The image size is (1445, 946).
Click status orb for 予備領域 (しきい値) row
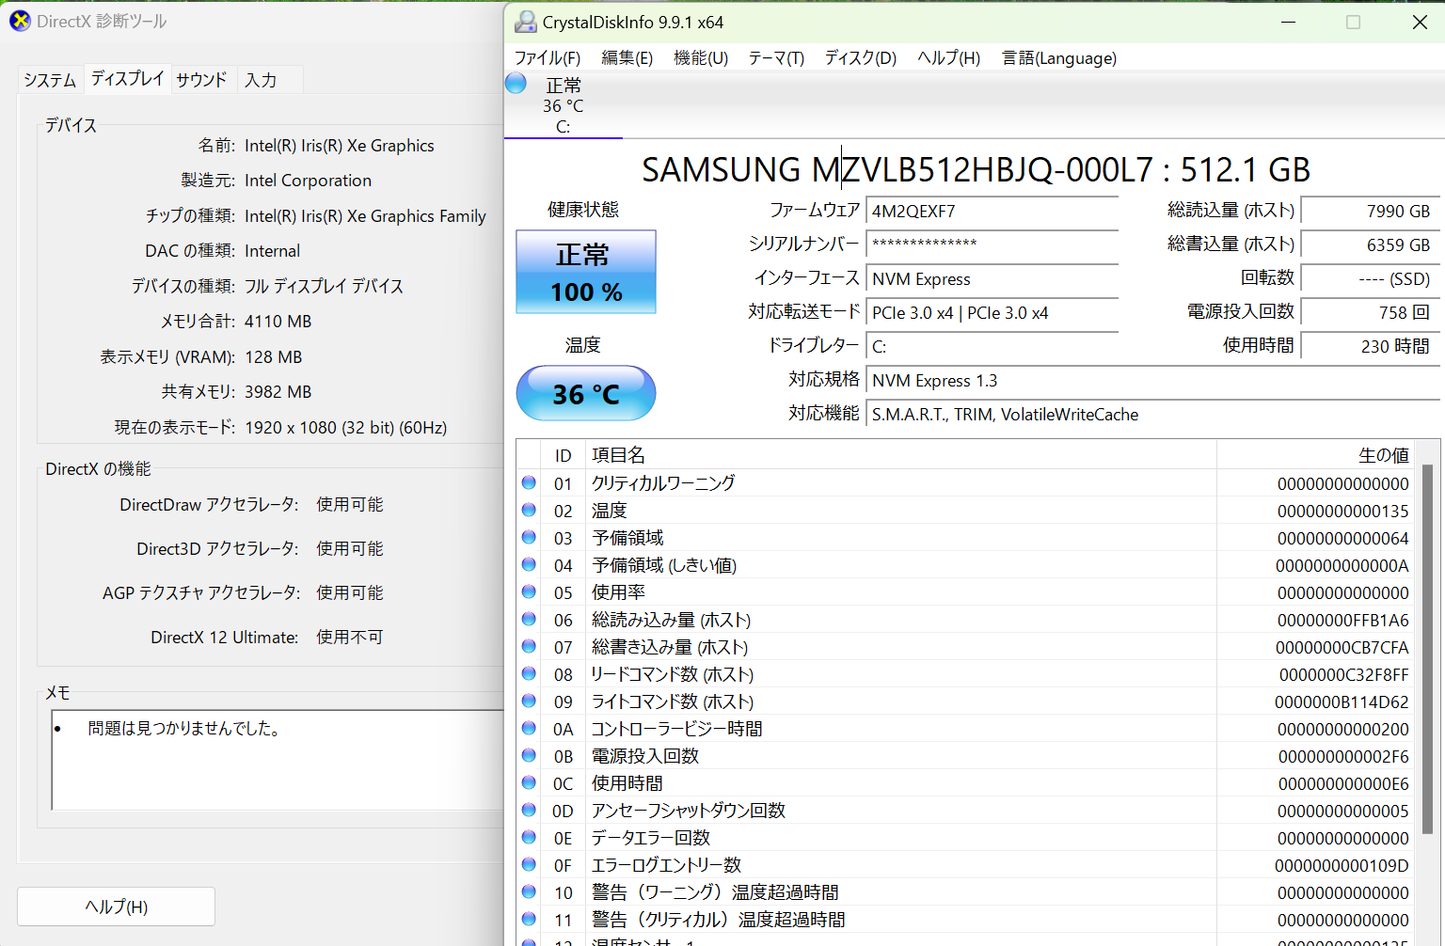click(529, 565)
